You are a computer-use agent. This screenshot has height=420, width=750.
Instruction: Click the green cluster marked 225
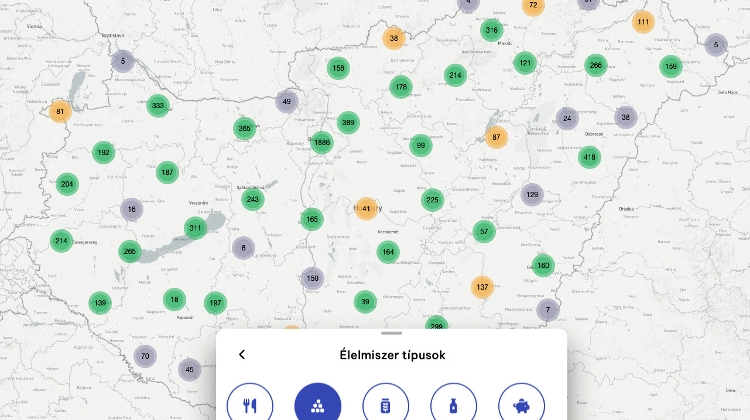coord(432,200)
